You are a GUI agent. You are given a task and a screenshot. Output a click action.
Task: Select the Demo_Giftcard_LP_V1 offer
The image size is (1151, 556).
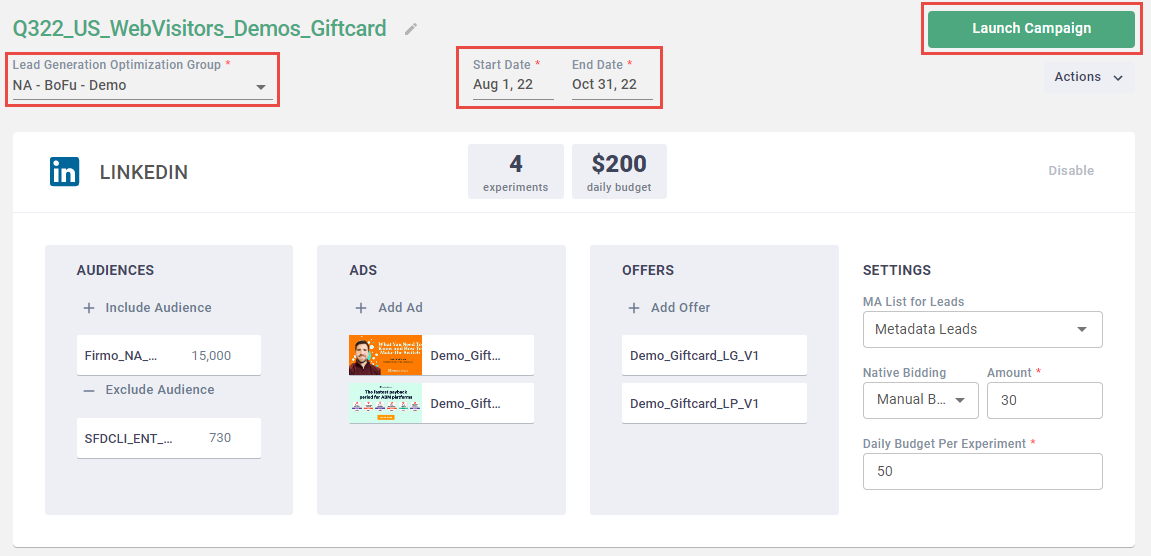(x=713, y=403)
